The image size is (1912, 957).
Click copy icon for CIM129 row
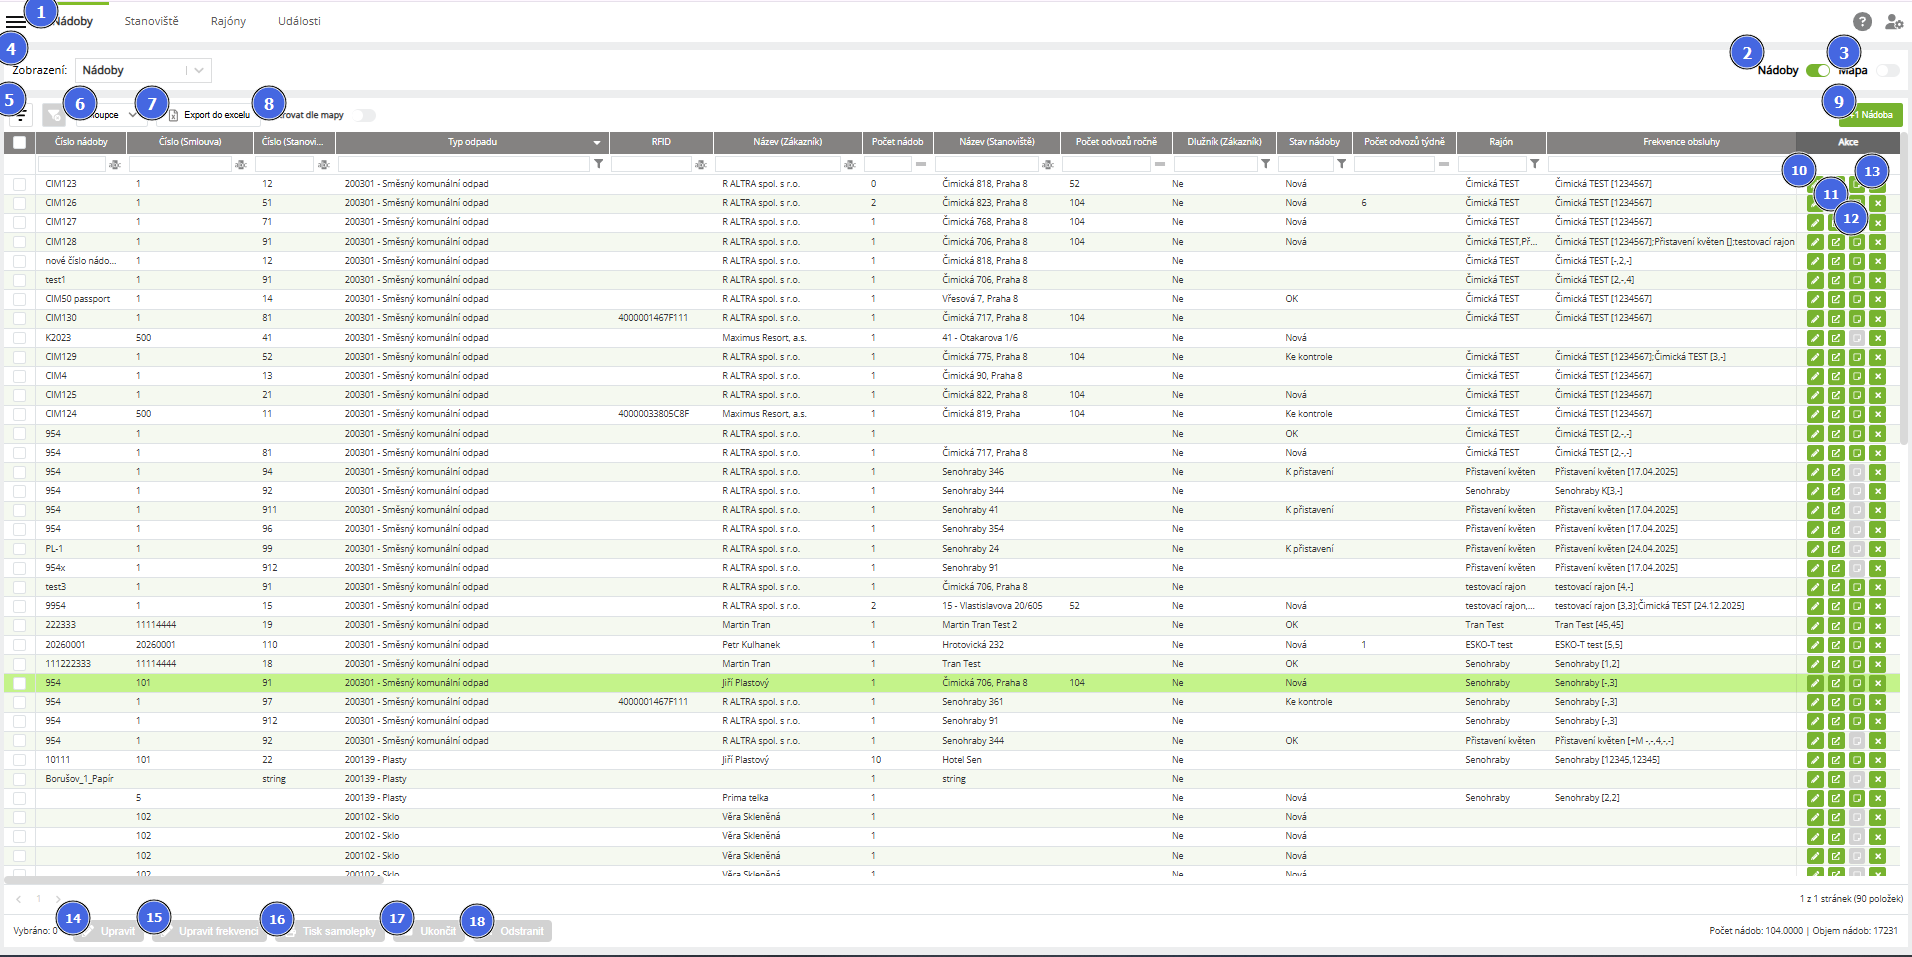(1856, 357)
